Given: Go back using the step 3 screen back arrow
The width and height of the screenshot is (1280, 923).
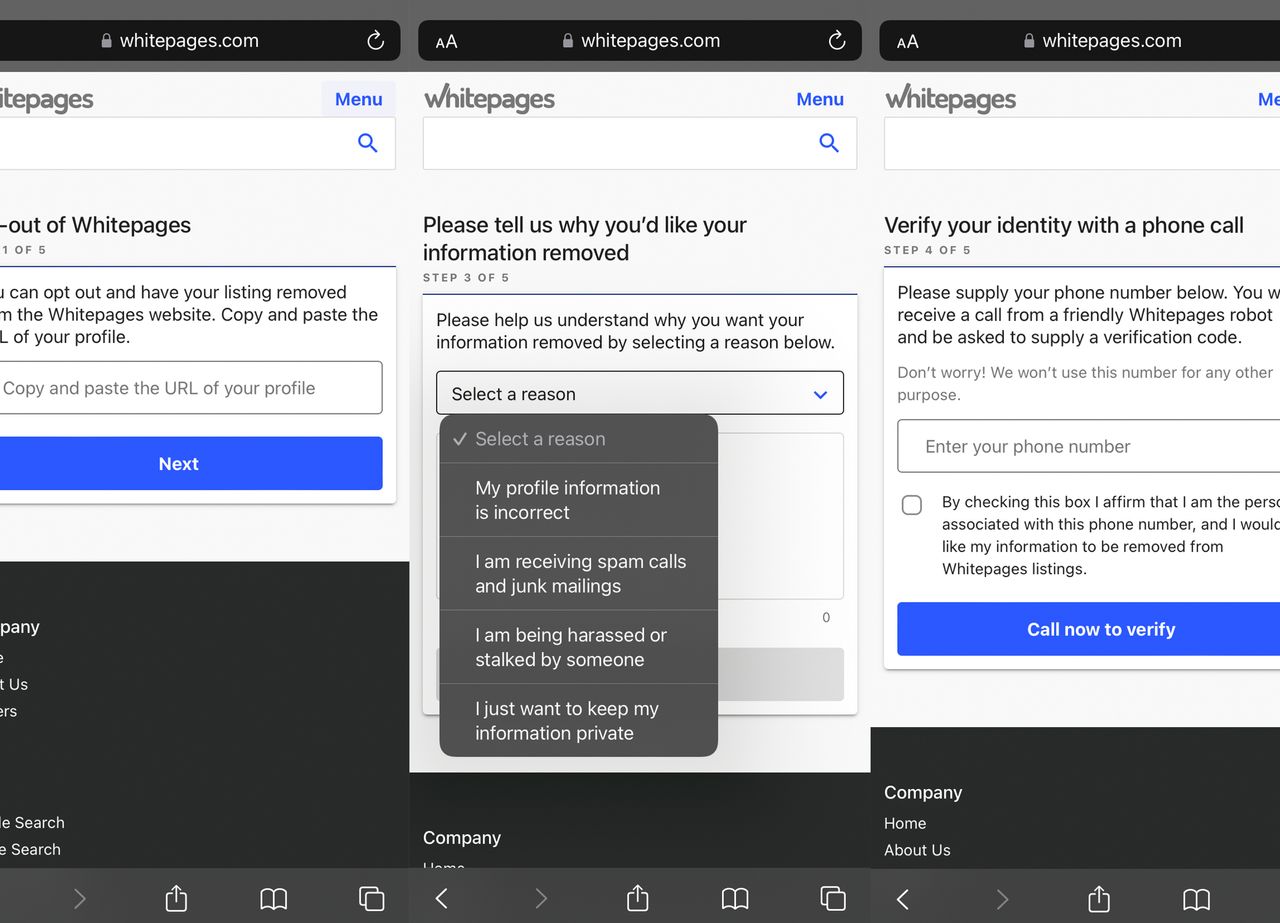Looking at the screenshot, I should [442, 899].
